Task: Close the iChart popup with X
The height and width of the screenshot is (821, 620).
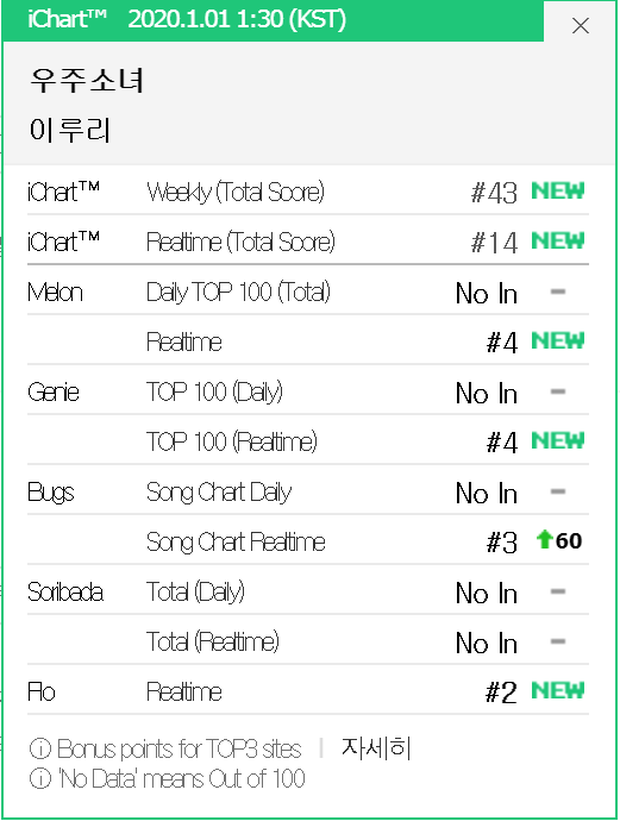Action: click(580, 26)
